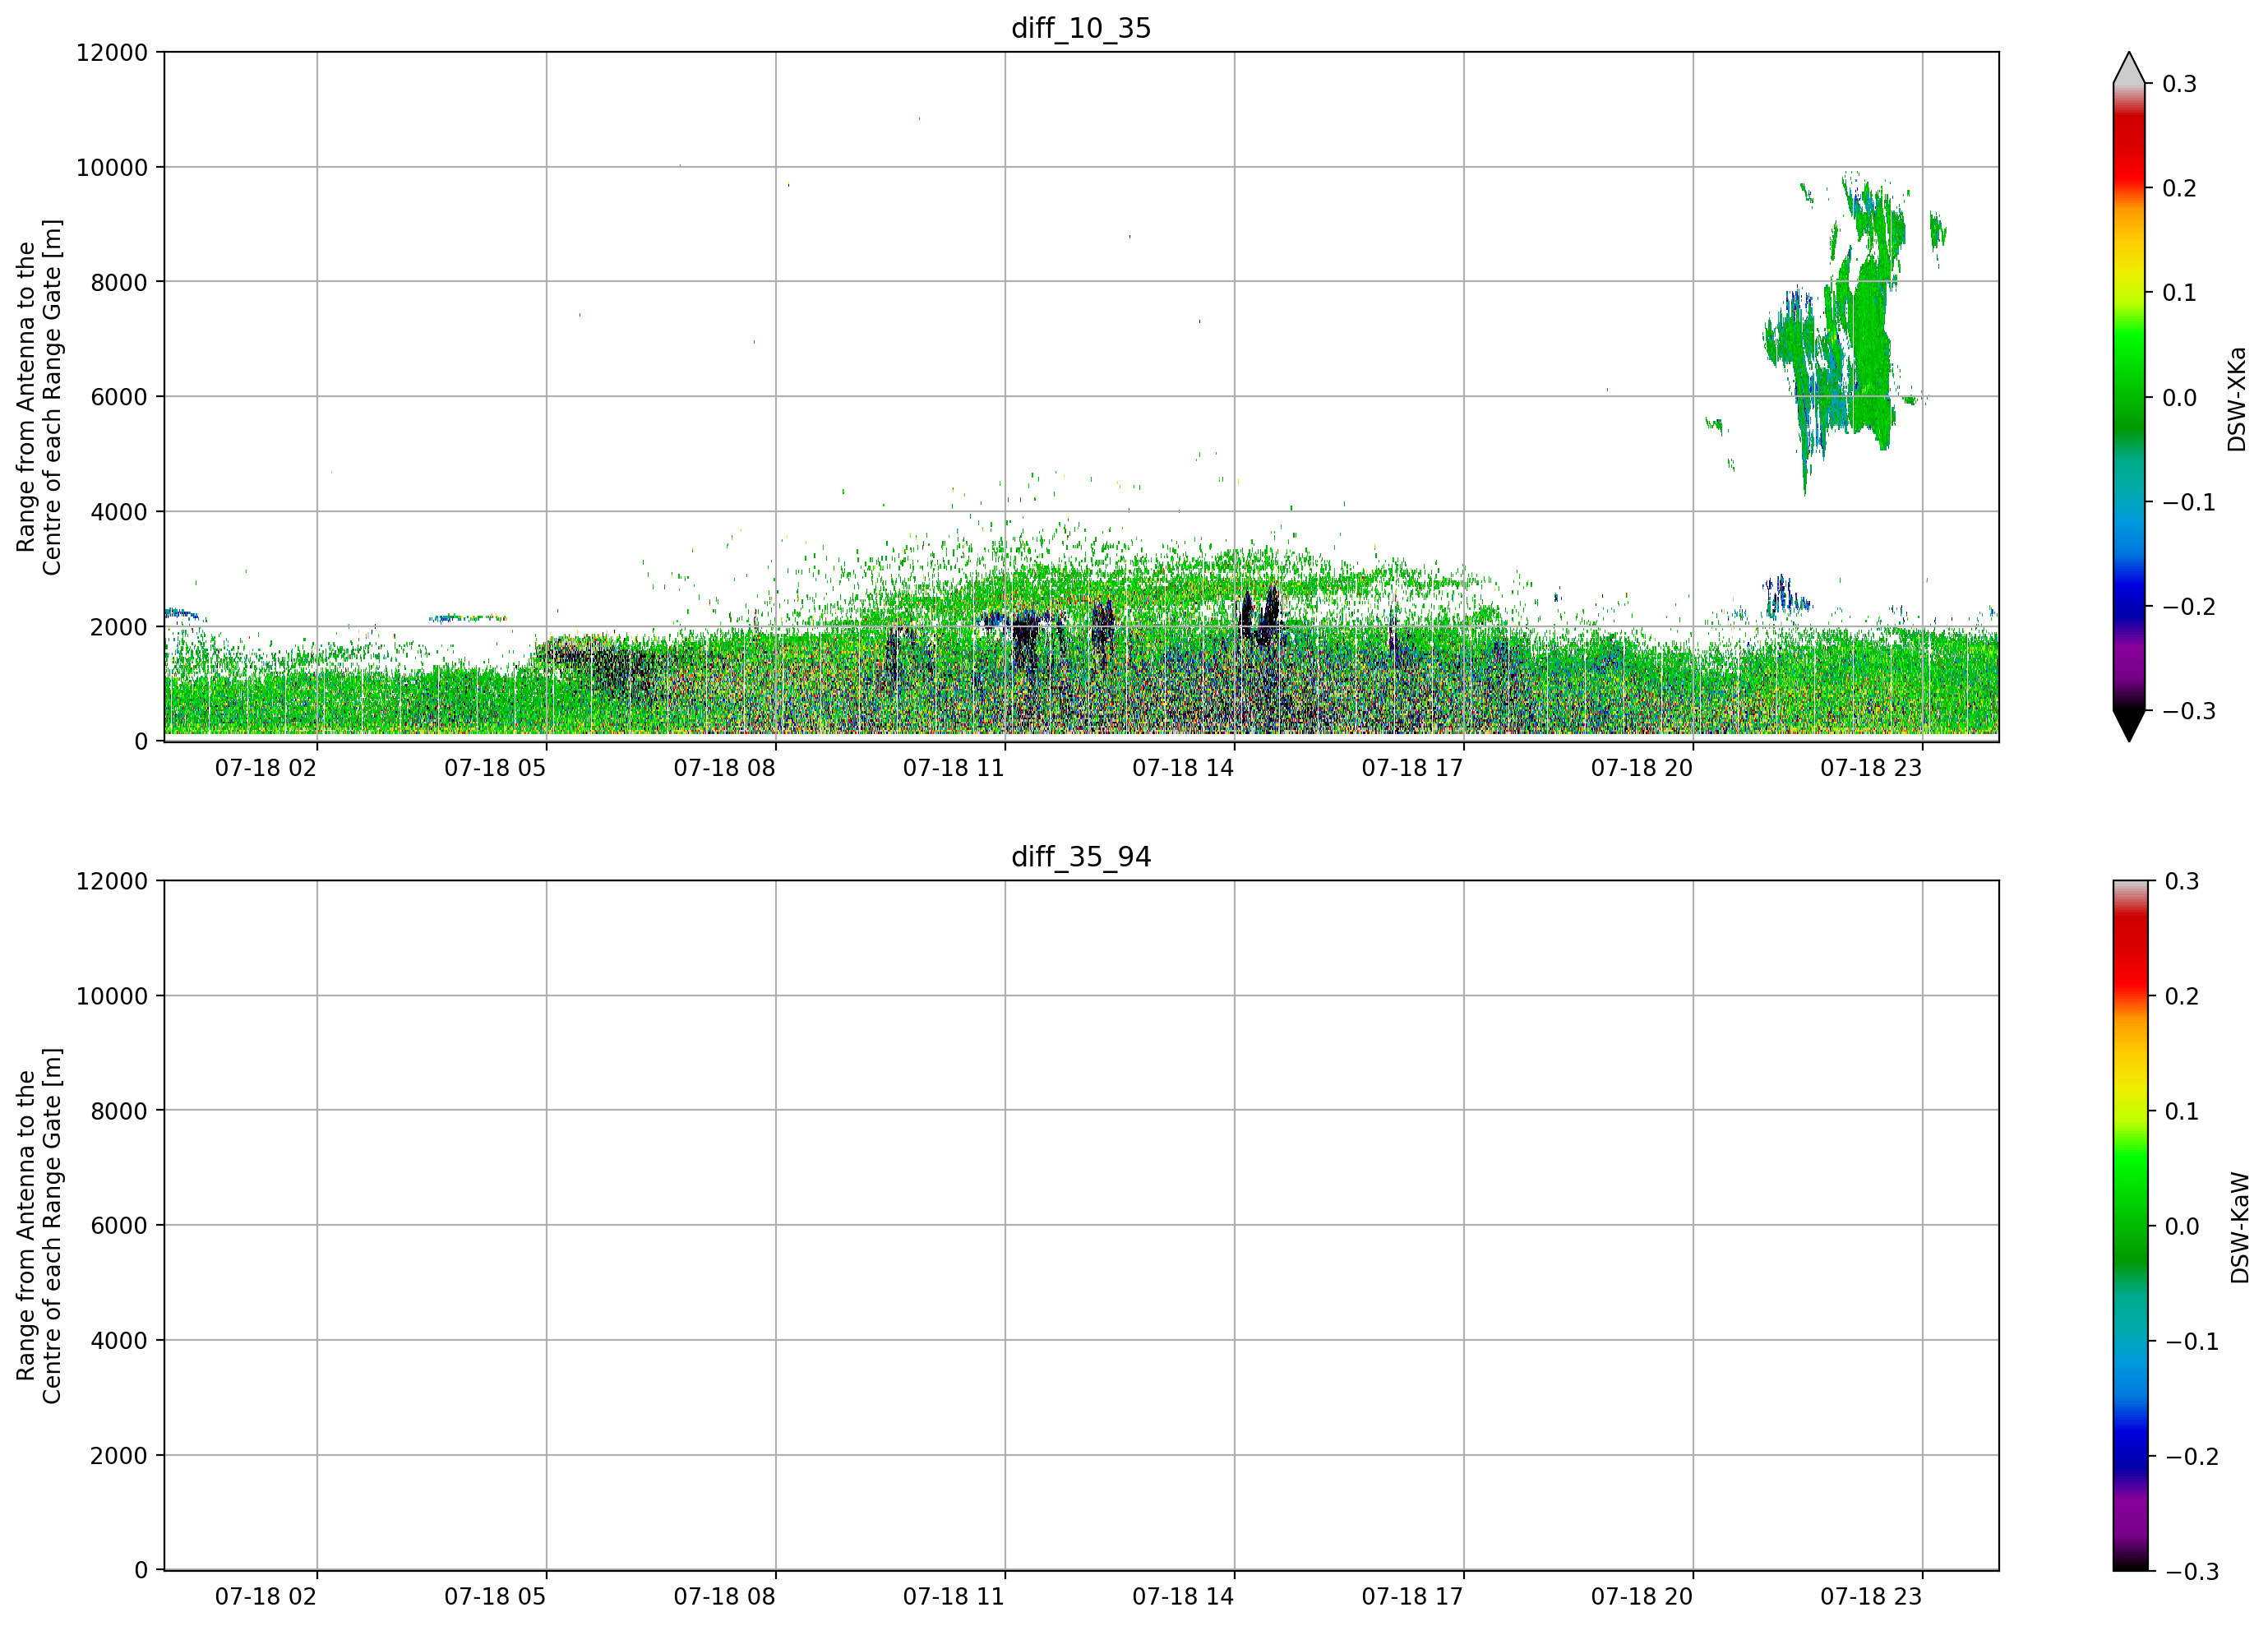This screenshot has width=2268, height=1626.
Task: Click the diff_35_94 plot title
Action: coord(1081,857)
